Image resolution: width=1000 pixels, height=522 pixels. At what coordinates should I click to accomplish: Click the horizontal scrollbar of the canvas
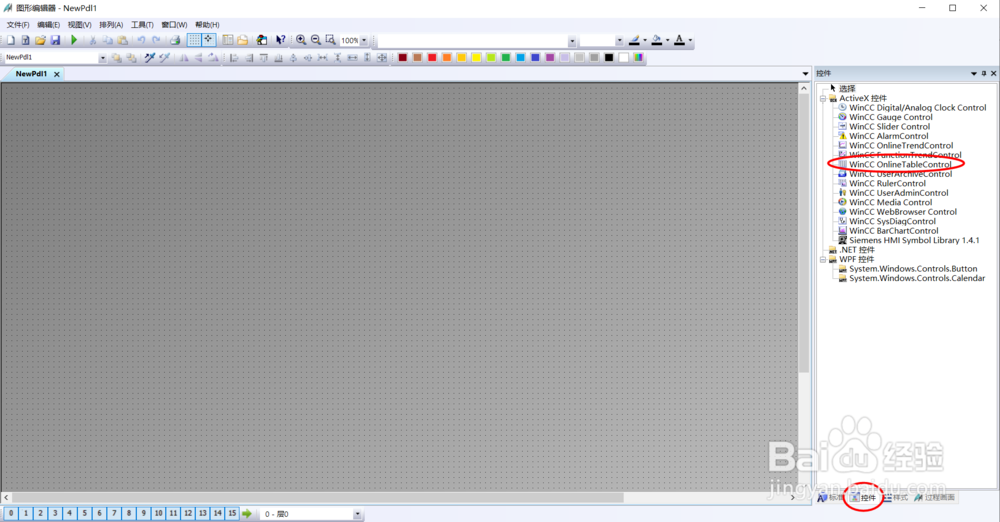coord(317,497)
